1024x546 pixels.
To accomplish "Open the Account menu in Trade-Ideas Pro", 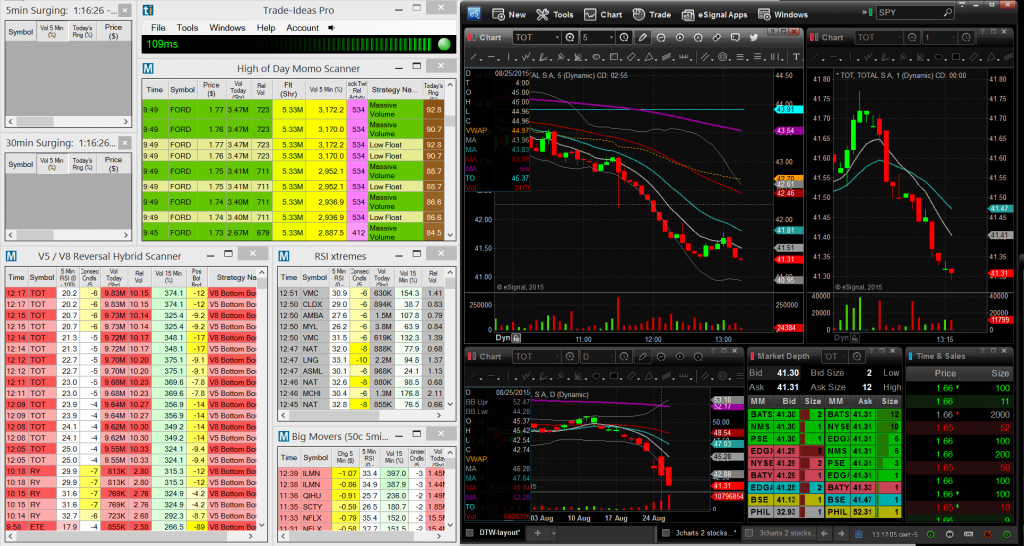I will coord(302,28).
